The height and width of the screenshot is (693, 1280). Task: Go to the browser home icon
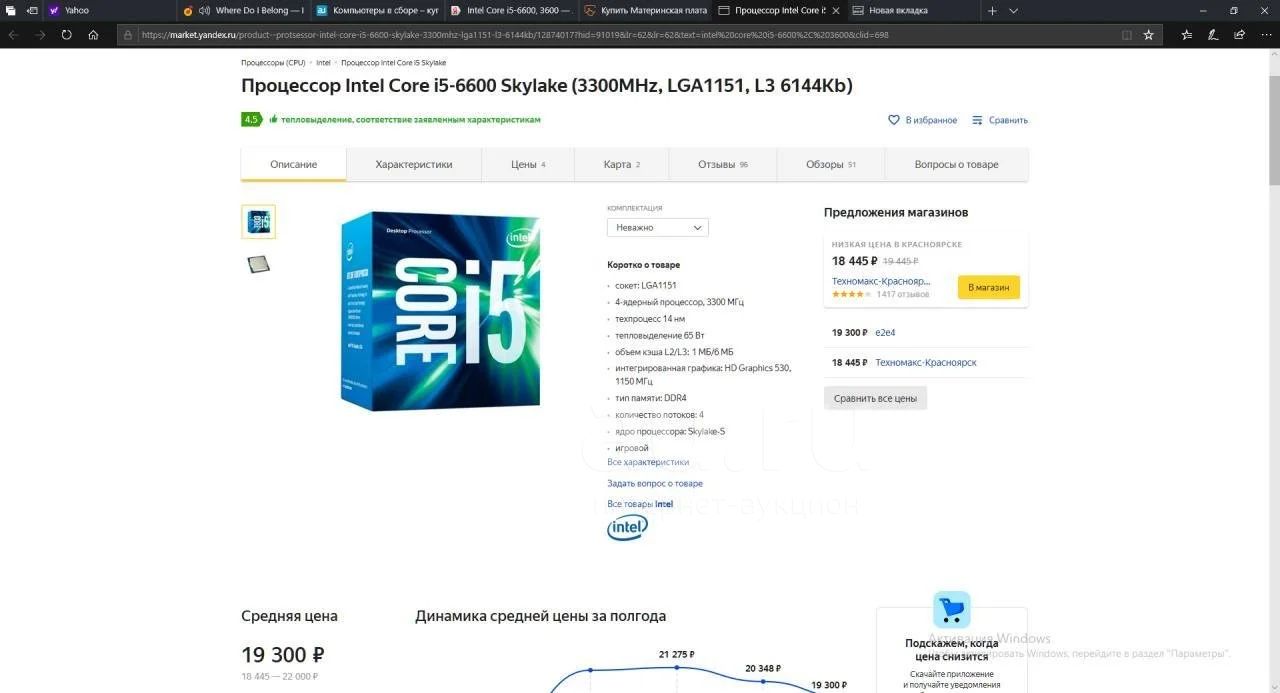pyautogui.click(x=93, y=34)
